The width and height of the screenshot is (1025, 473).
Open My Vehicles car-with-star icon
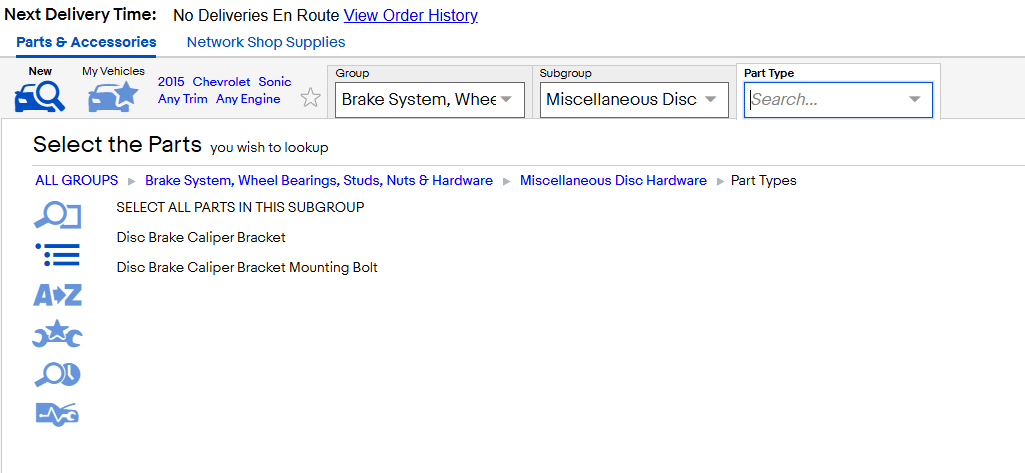(113, 97)
